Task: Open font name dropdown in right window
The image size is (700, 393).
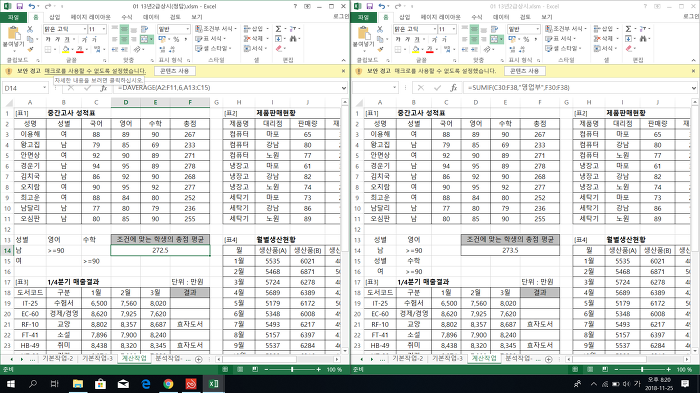Action: (x=434, y=29)
